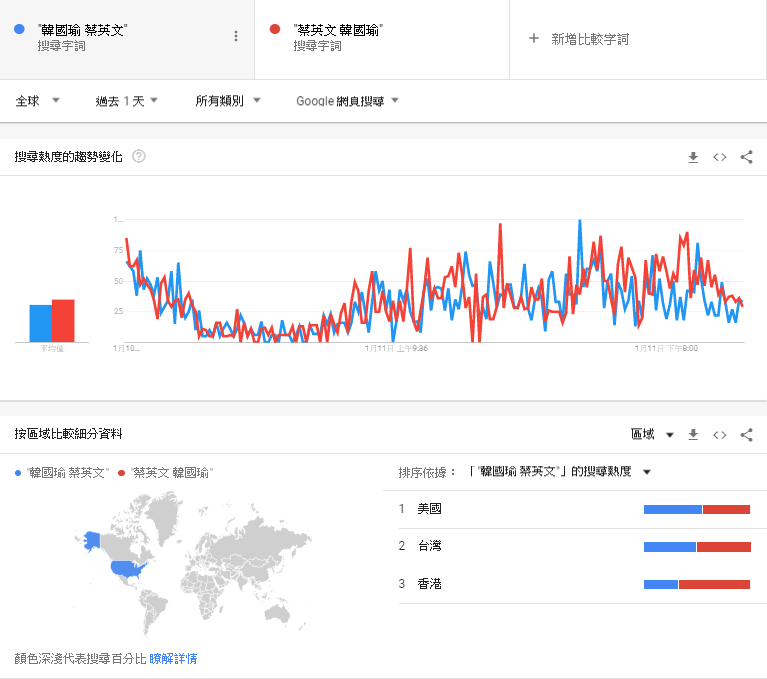Open the Google 網頁搜尋 search type dropdown
The width and height of the screenshot is (767, 679).
[x=347, y=101]
